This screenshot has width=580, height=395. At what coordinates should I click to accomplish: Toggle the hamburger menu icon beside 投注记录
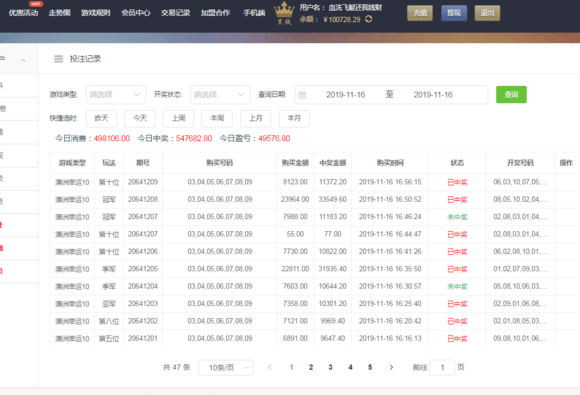click(x=58, y=59)
